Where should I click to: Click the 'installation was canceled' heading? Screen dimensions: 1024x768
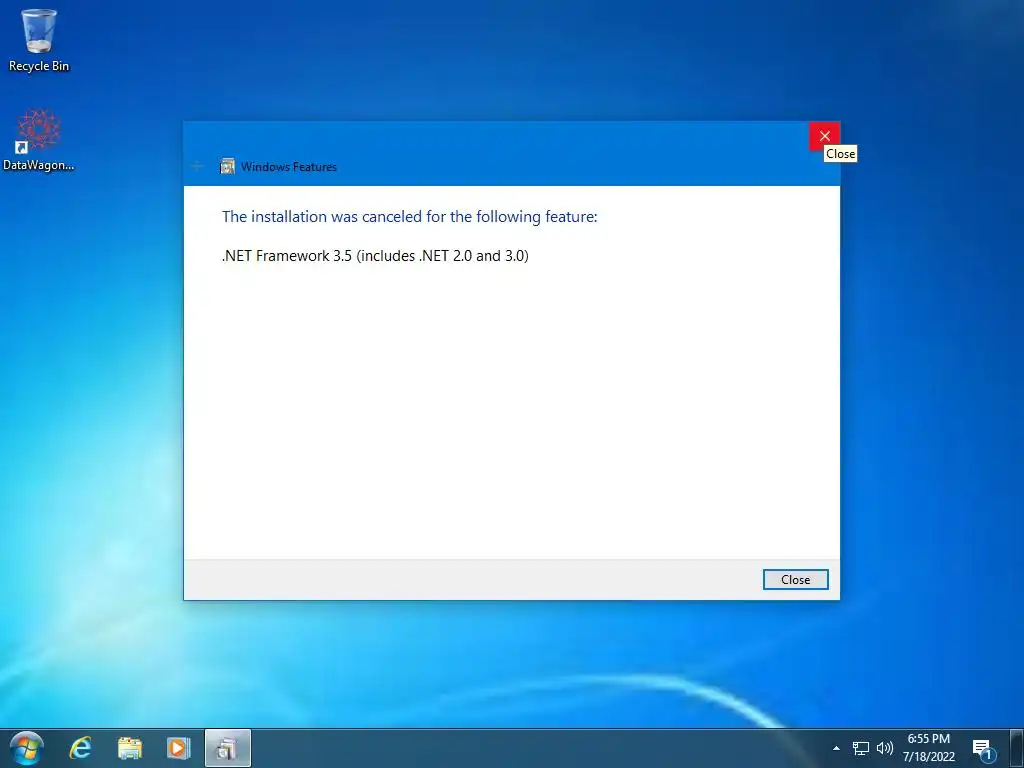tap(409, 217)
